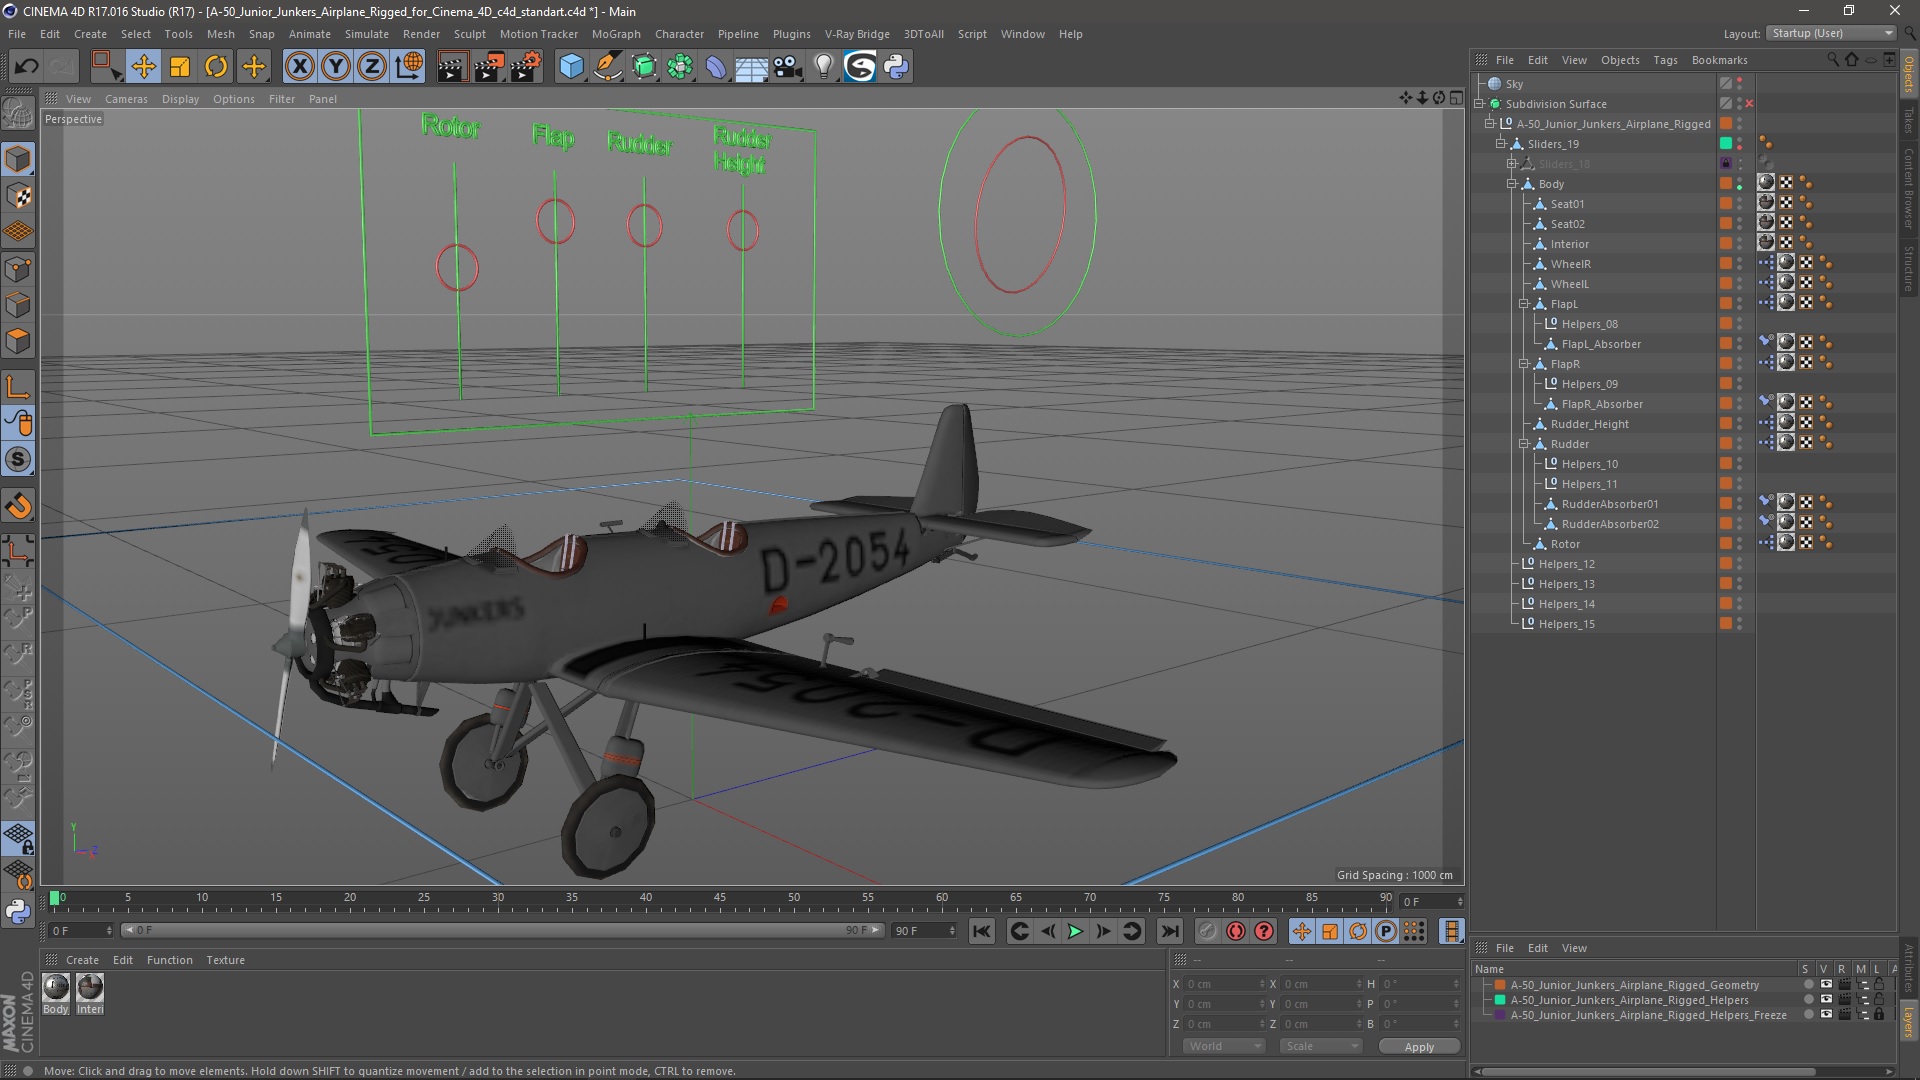Add a subdivision surface generator
Image resolution: width=1920 pixels, height=1080 pixels.
[x=644, y=67]
